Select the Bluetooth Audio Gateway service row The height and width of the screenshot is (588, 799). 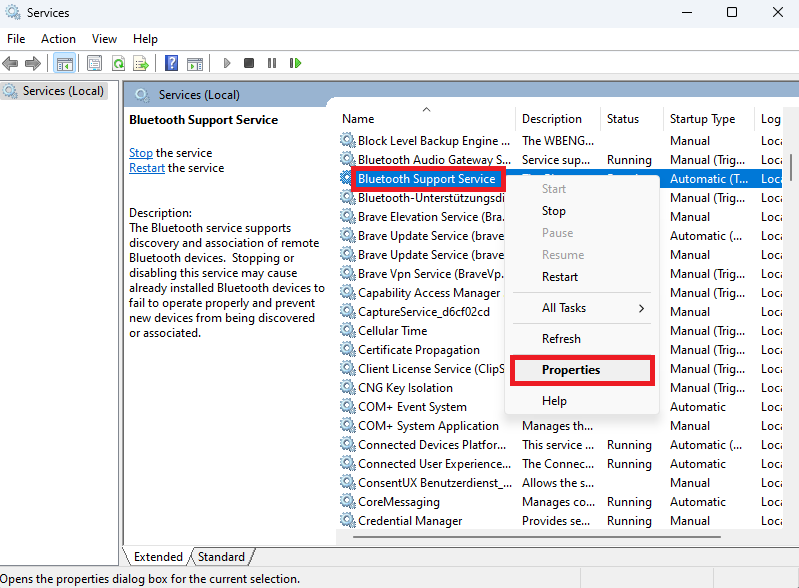tap(560, 159)
